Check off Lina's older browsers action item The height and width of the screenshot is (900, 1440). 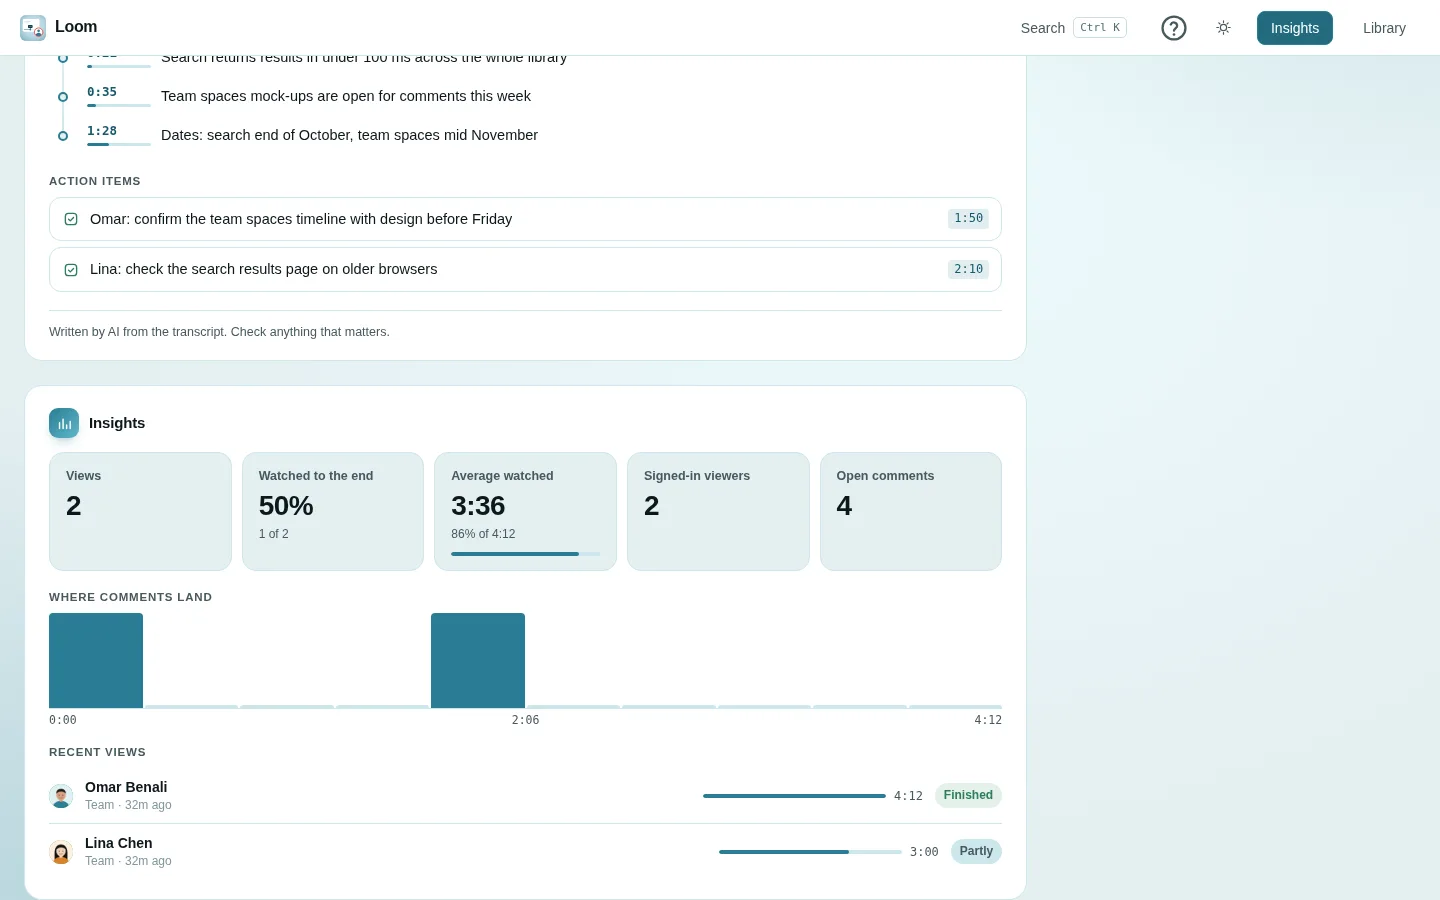[x=71, y=270]
